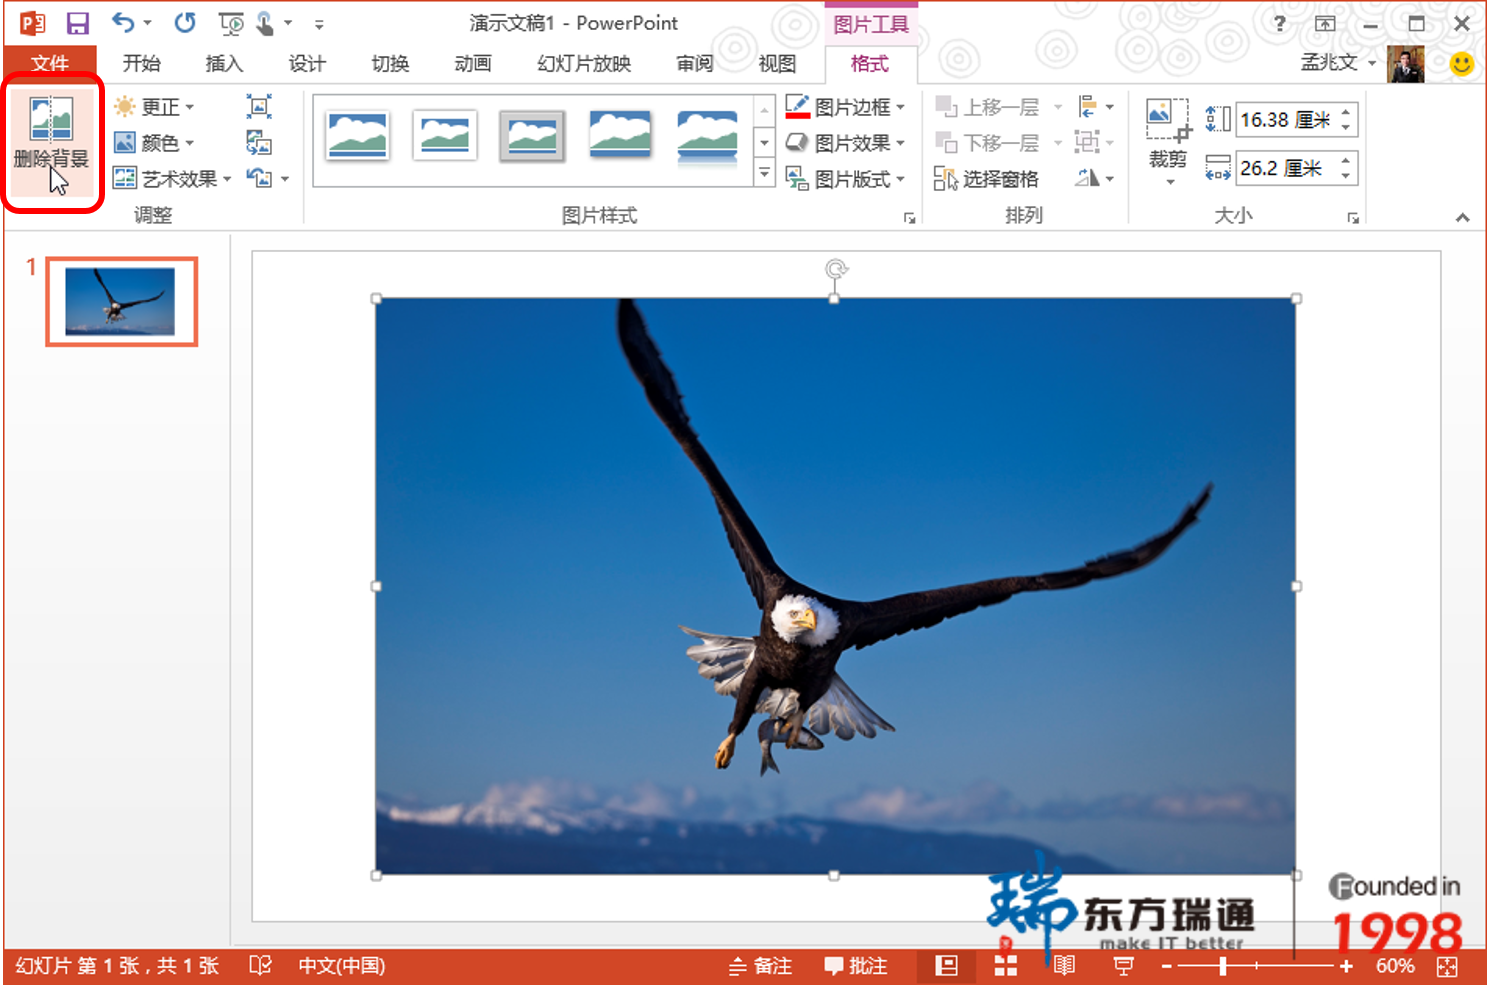1487x985 pixels.
Task: Switch to the 动画 tab
Action: pos(473,63)
